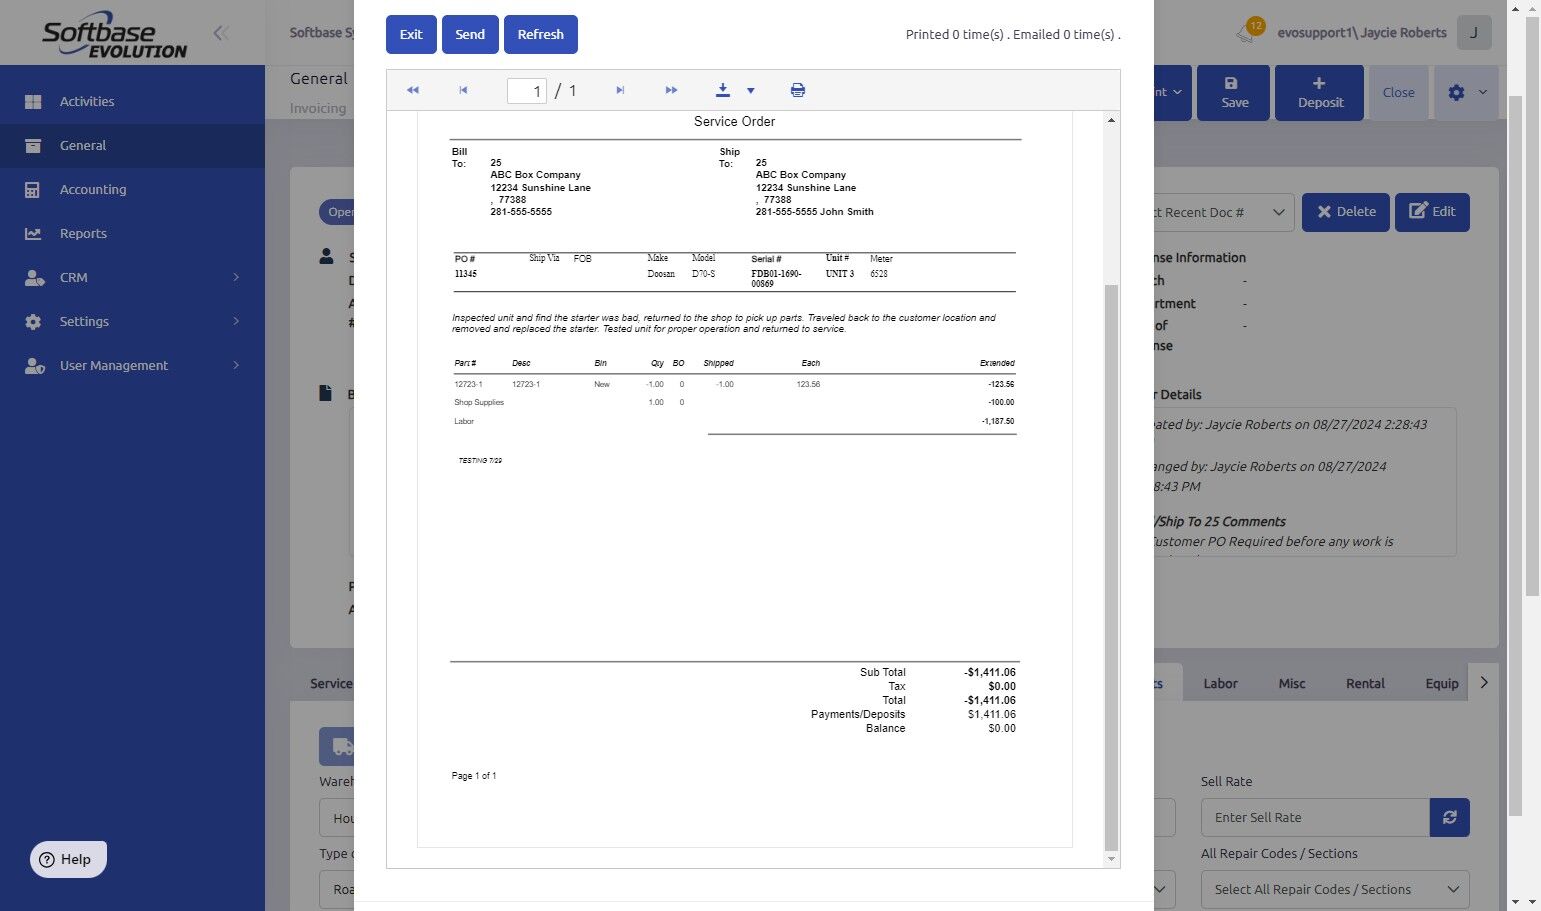Click the Accounting calculator icon

click(33, 189)
